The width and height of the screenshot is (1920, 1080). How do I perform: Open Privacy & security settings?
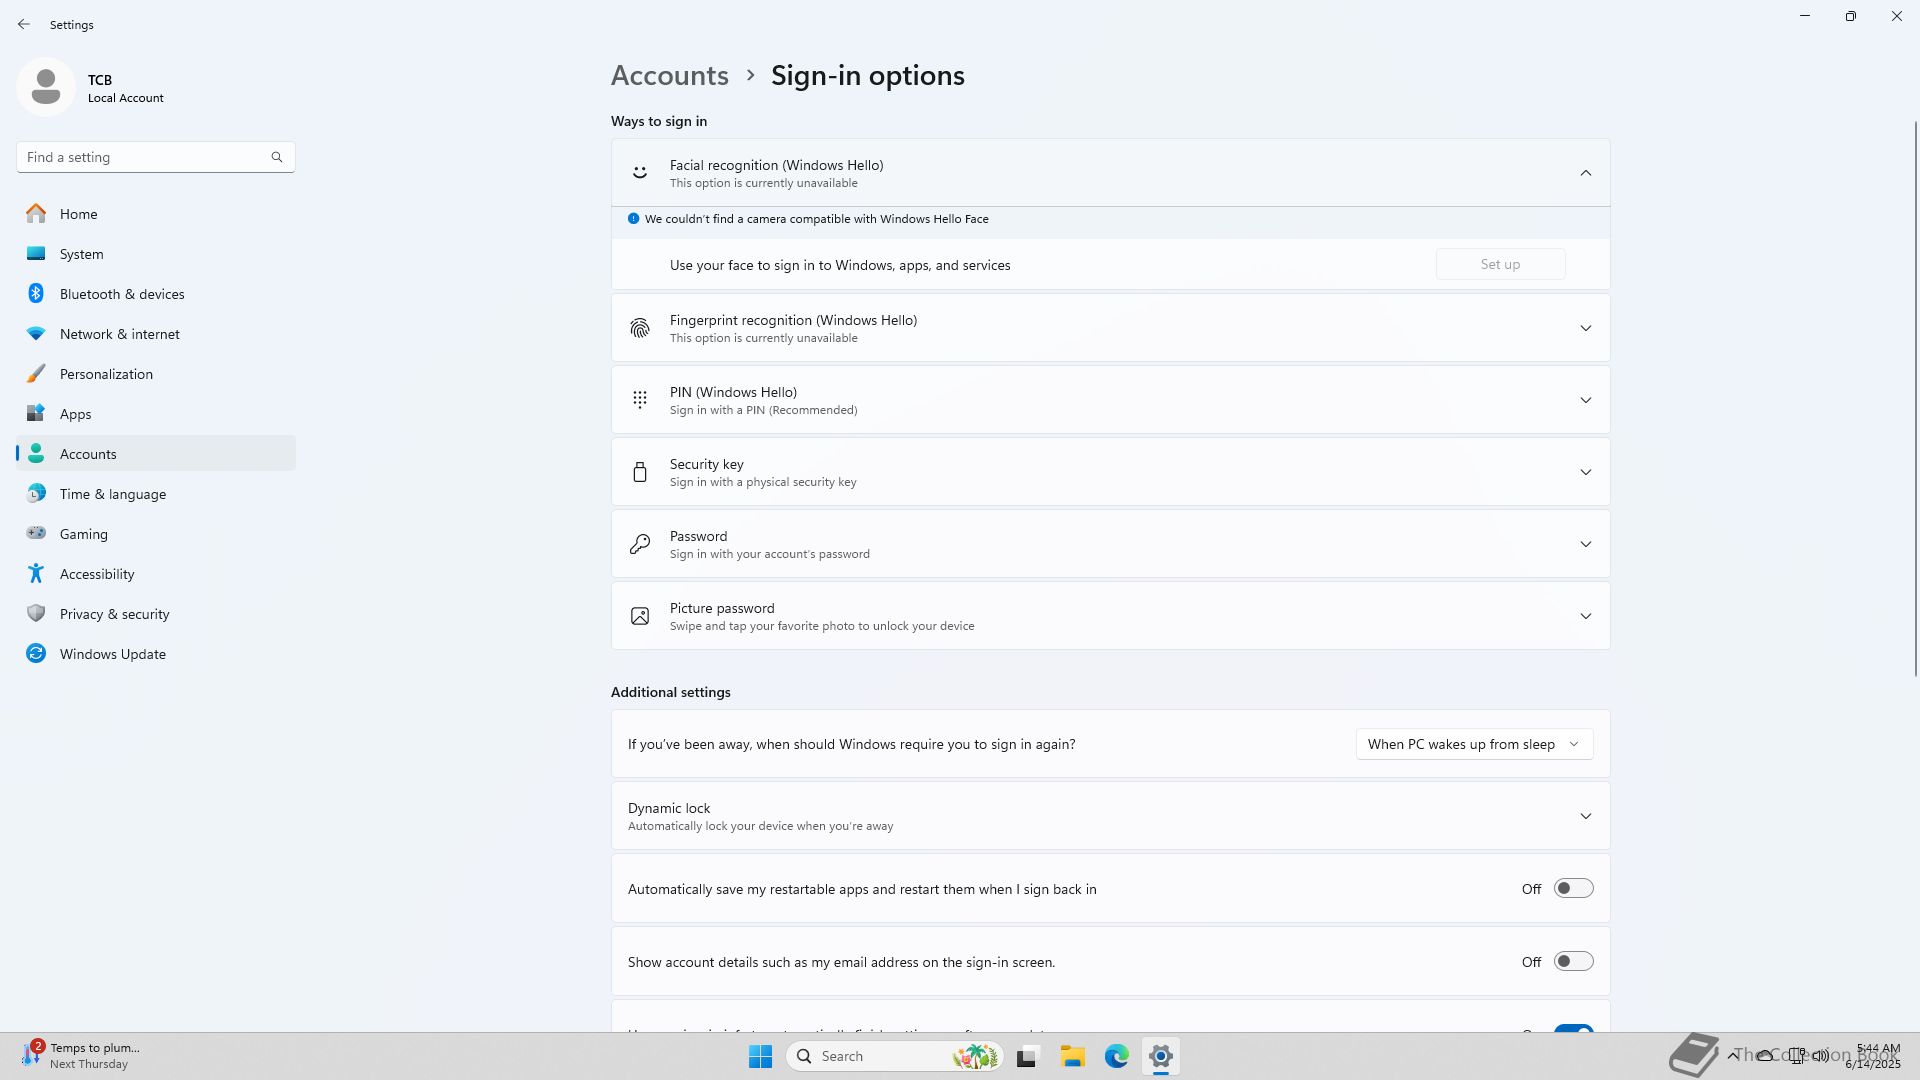[x=114, y=614]
